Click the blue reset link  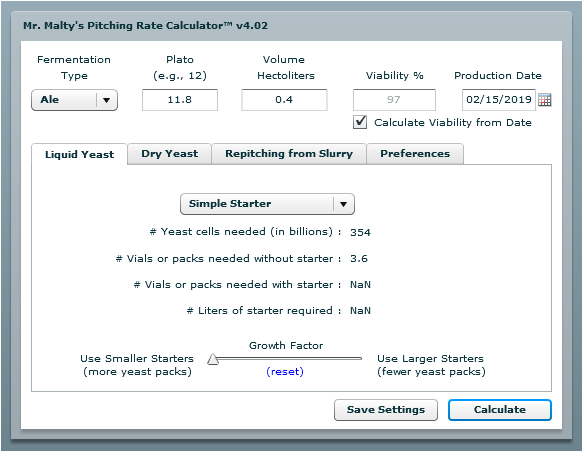click(x=285, y=371)
